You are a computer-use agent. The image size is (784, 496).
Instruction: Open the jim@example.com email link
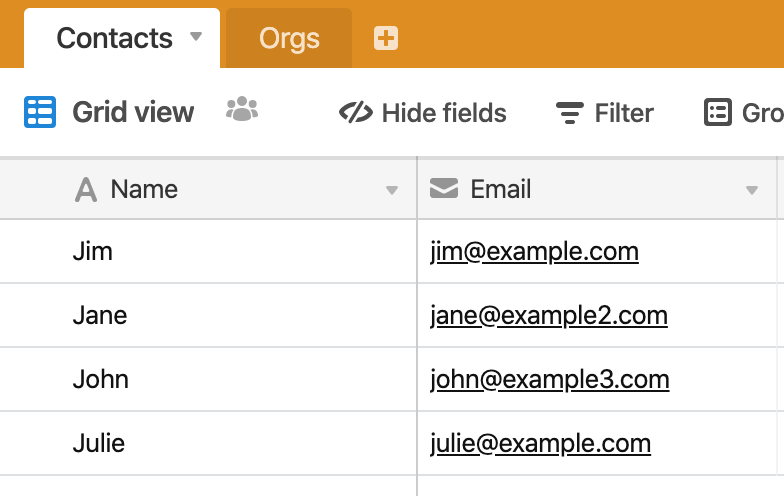pyautogui.click(x=534, y=252)
